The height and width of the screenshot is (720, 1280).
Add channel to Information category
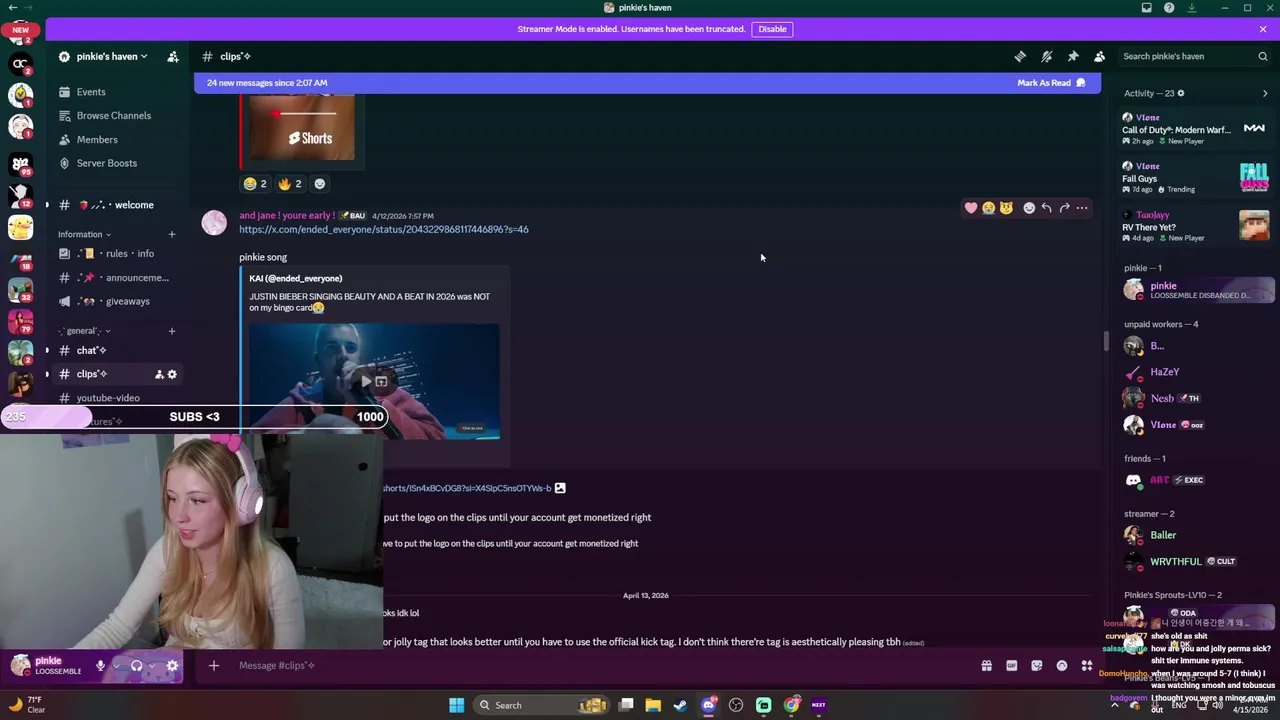pyautogui.click(x=171, y=234)
